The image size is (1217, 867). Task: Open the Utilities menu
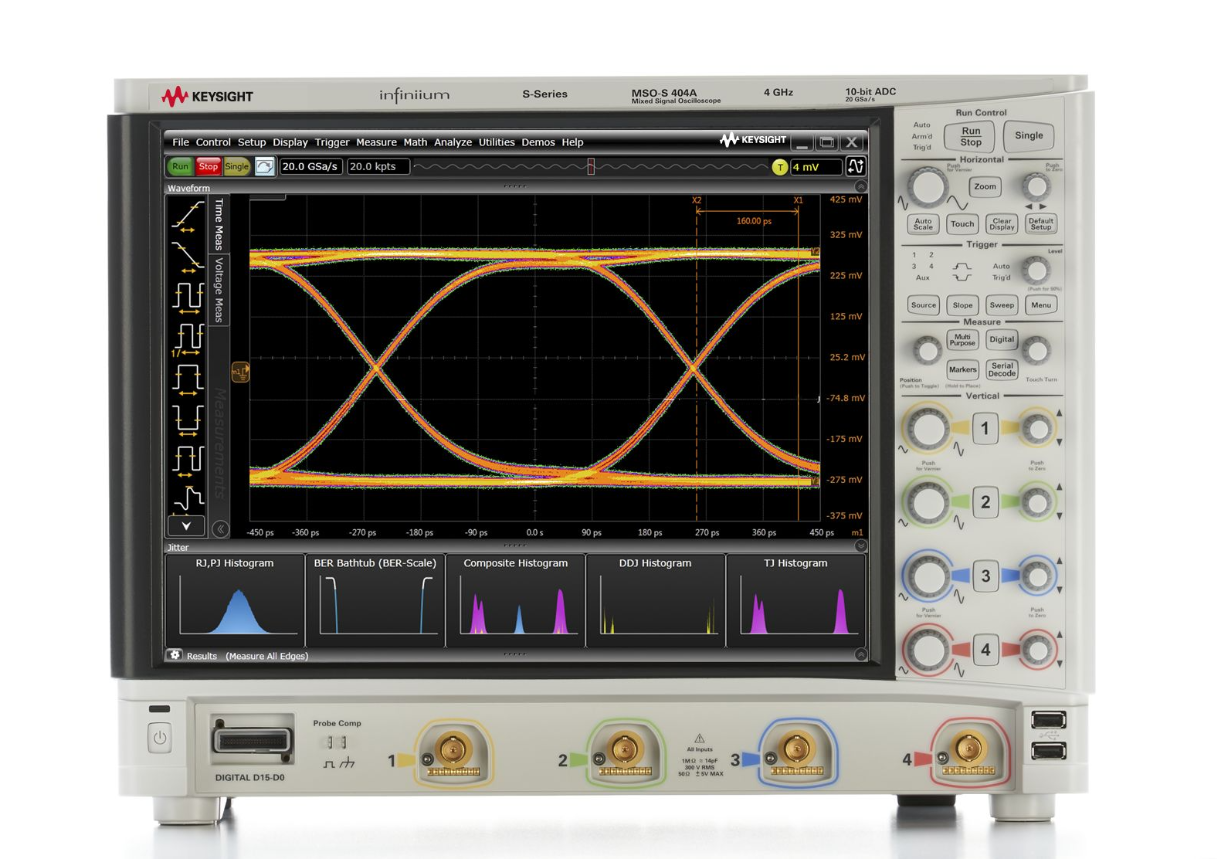497,142
